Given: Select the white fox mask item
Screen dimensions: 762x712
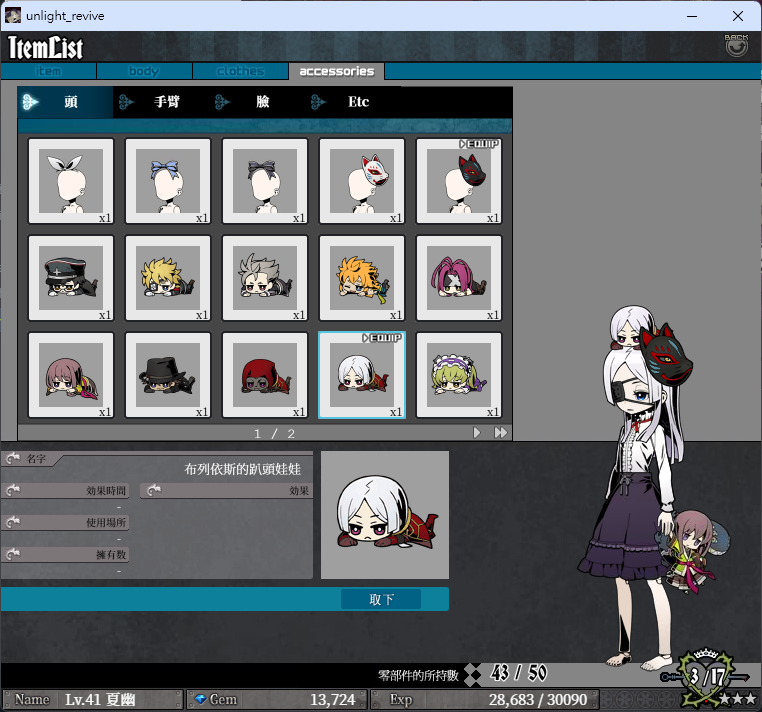Looking at the screenshot, I should 362,181.
